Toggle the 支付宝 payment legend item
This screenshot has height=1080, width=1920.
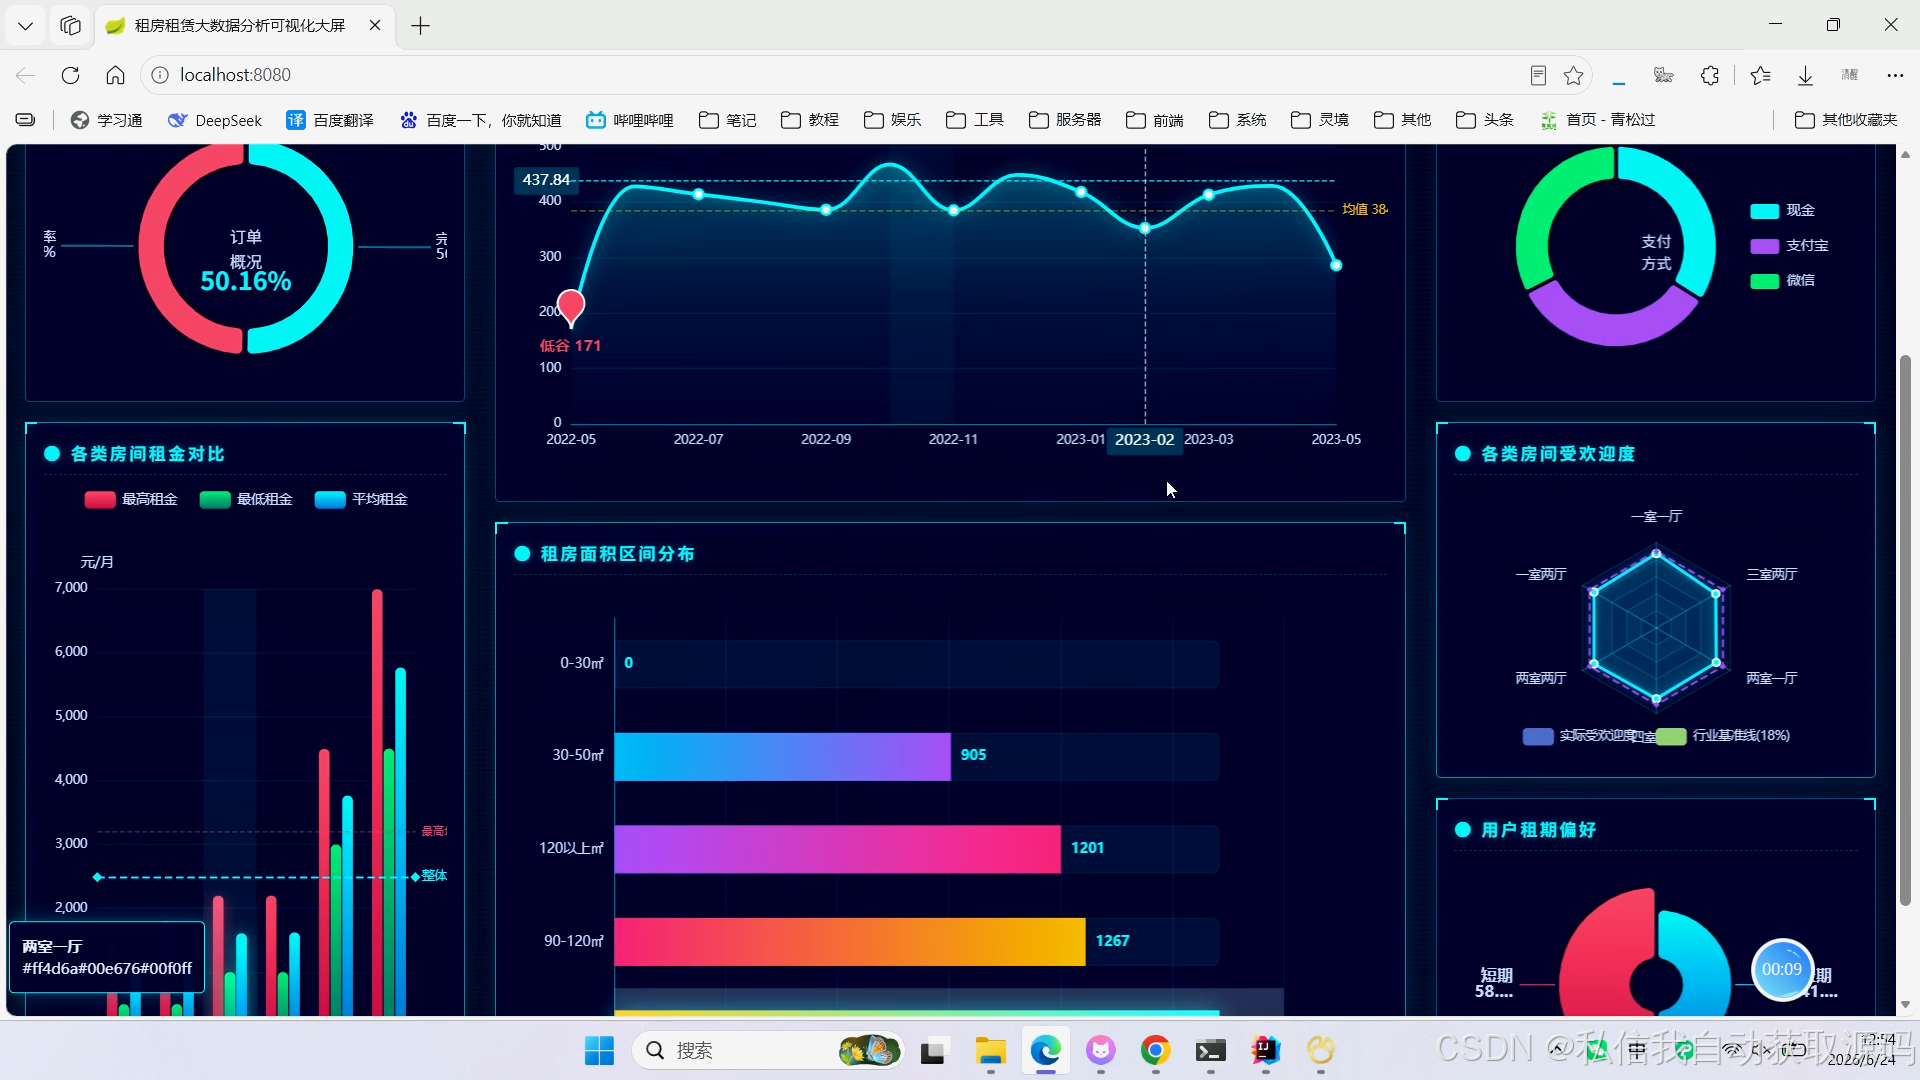1789,246
